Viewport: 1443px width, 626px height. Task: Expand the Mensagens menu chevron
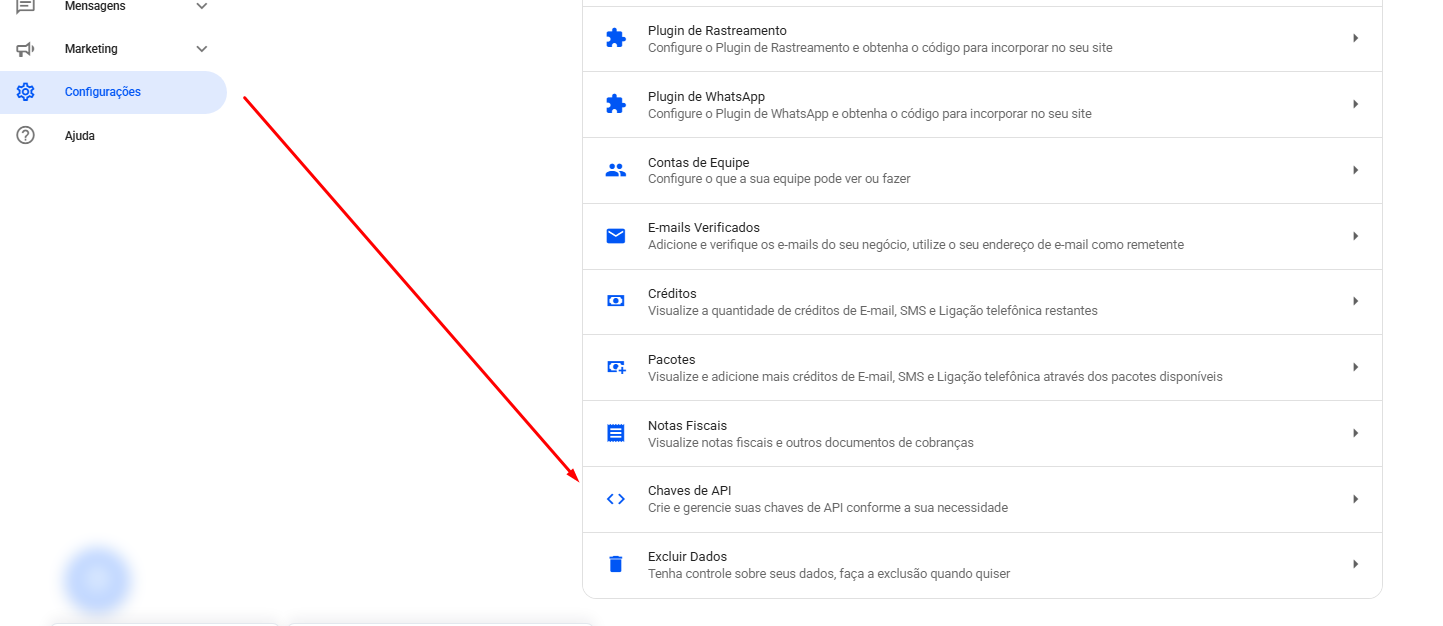[202, 6]
